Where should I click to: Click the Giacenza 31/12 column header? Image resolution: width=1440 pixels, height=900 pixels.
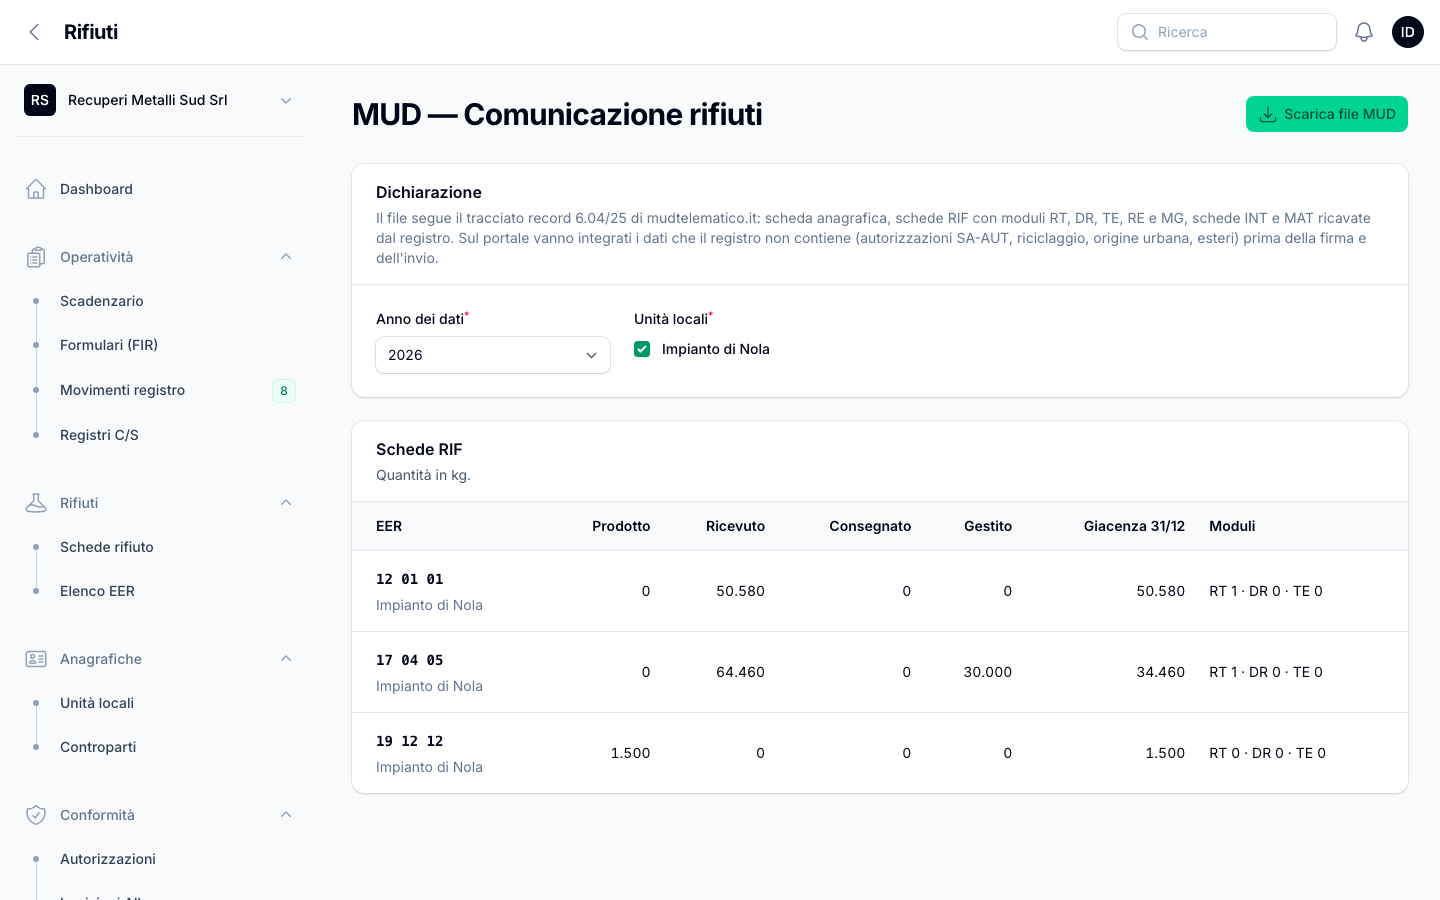[x=1134, y=526]
